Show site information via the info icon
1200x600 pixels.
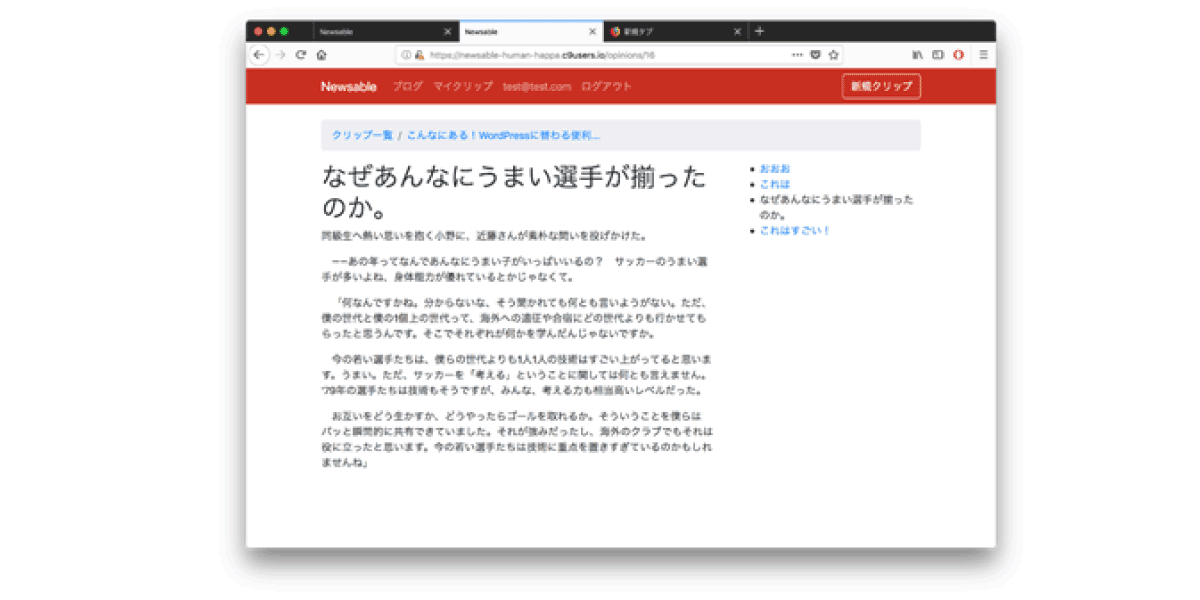[406, 55]
